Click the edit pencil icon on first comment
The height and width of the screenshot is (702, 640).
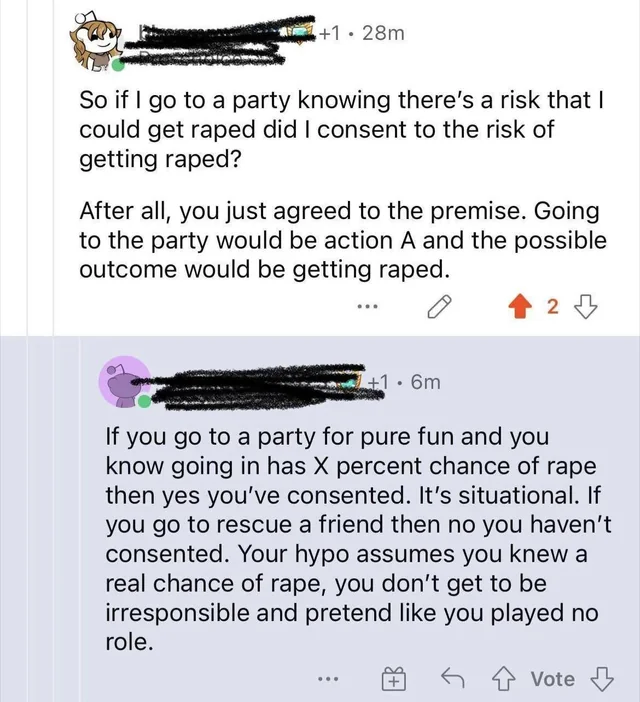point(439,307)
